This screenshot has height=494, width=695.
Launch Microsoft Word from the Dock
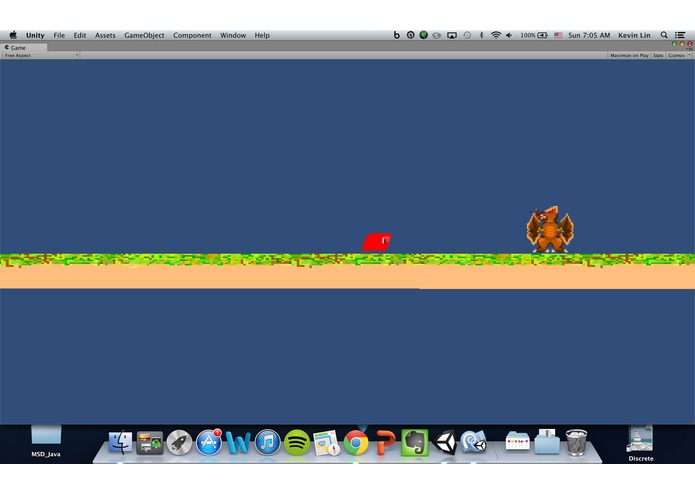238,442
